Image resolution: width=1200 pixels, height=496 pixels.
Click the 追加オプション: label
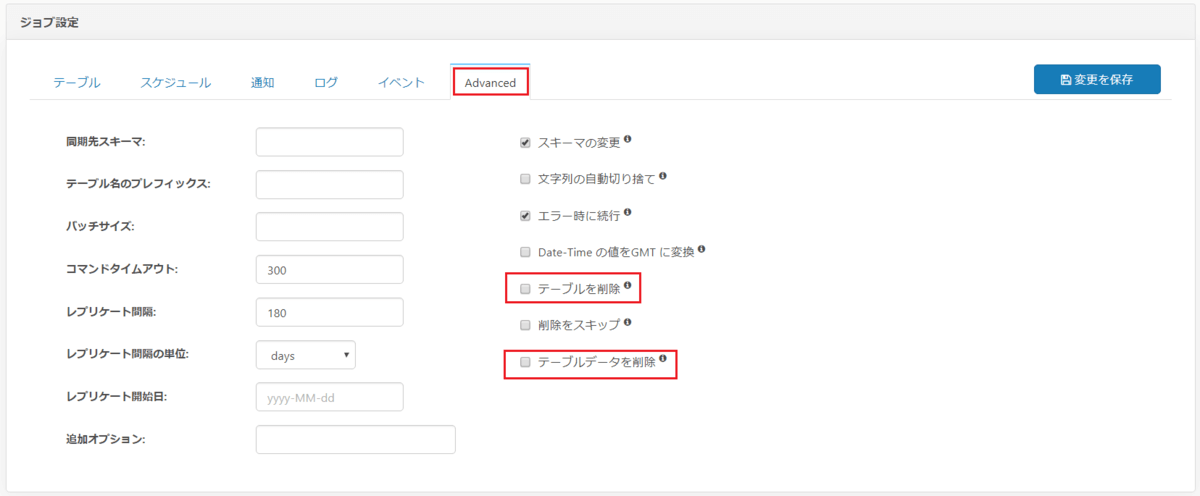(x=106, y=440)
